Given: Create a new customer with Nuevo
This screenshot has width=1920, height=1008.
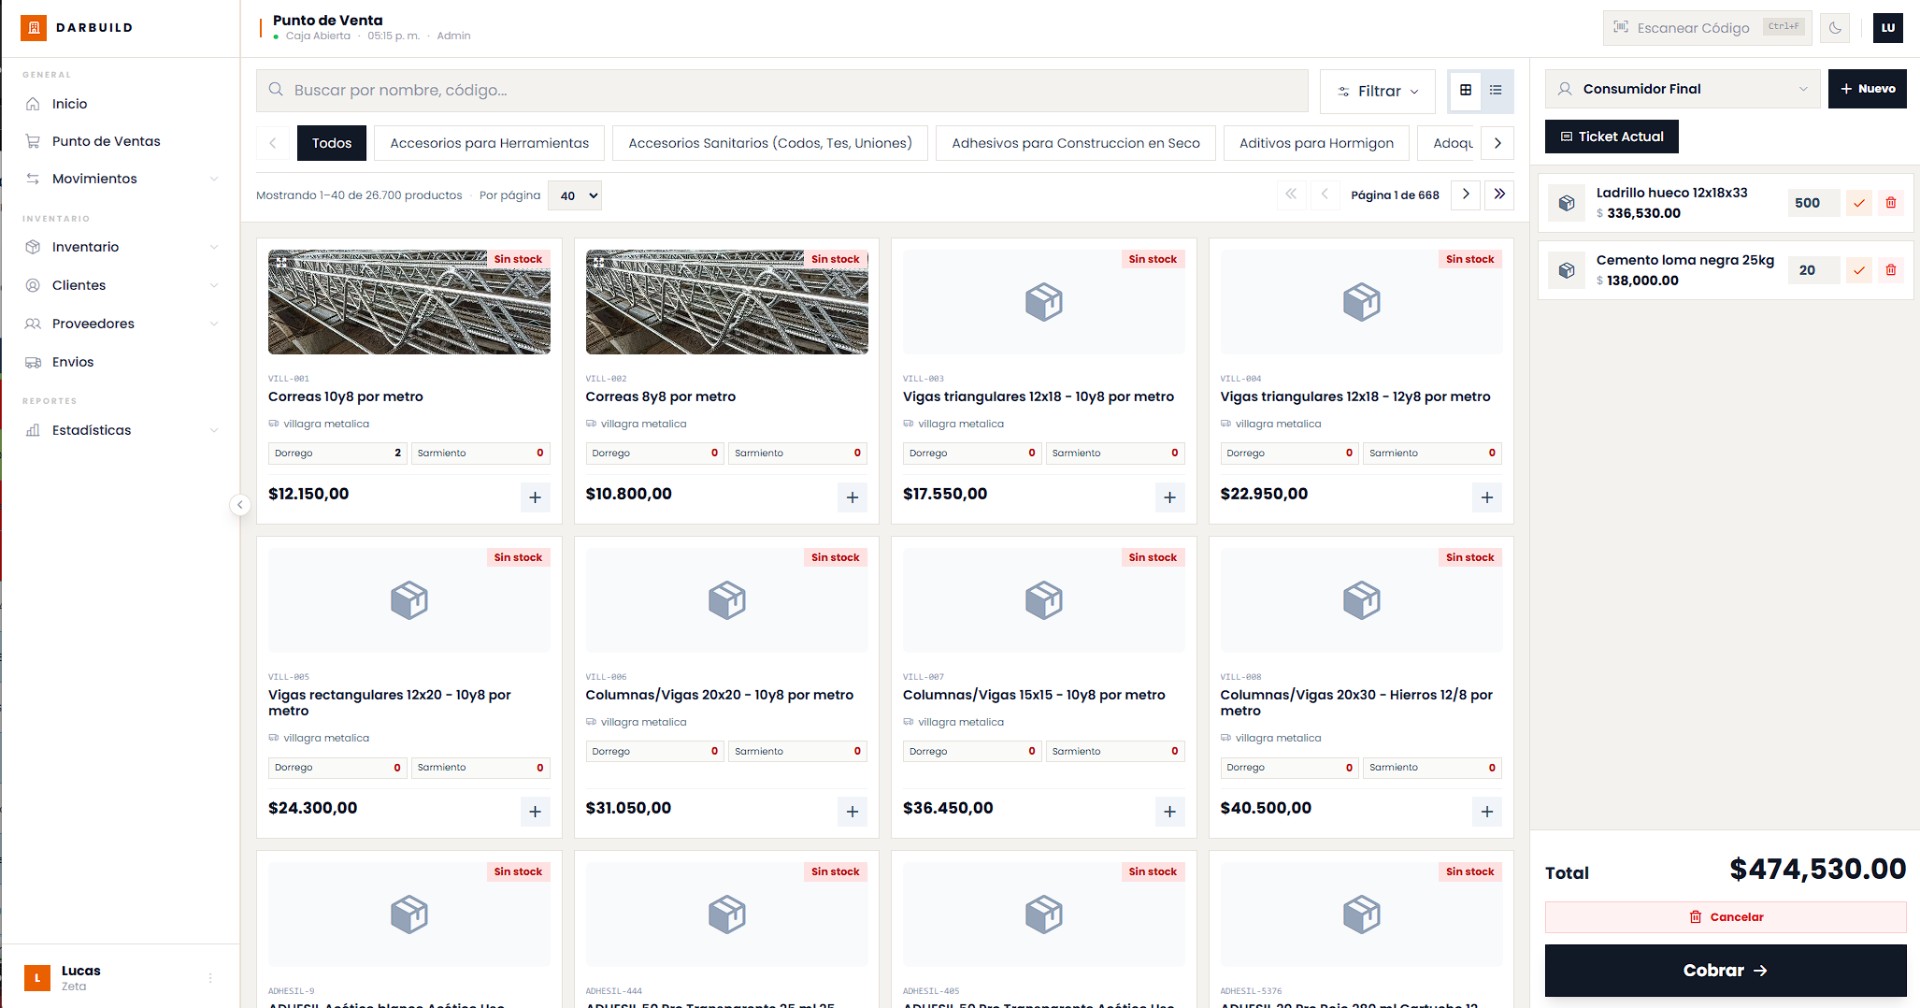Looking at the screenshot, I should point(1867,89).
